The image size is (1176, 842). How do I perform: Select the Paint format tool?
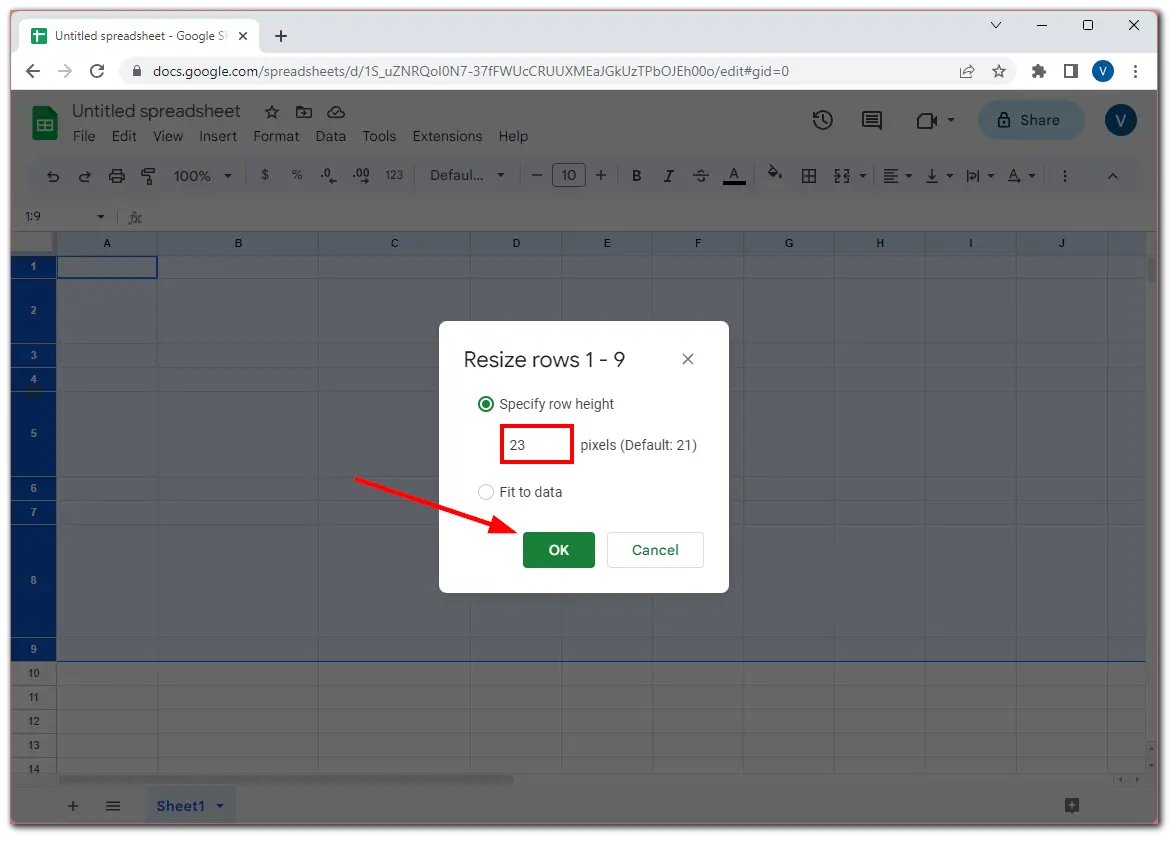[148, 175]
